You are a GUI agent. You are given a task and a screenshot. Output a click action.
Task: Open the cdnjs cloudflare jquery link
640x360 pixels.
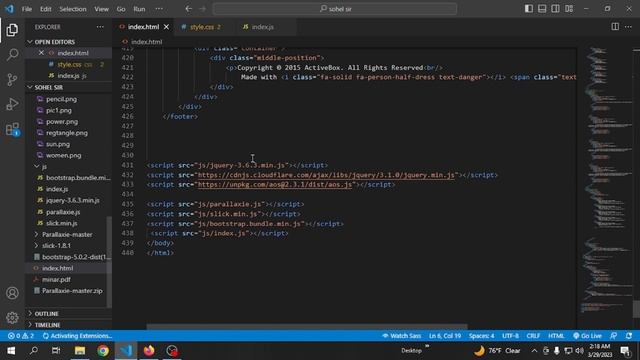click(x=326, y=175)
